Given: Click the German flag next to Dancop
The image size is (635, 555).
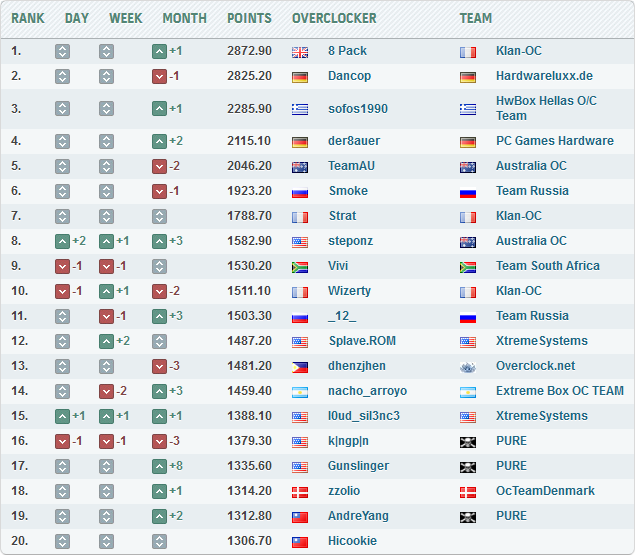Looking at the screenshot, I should [300, 77].
